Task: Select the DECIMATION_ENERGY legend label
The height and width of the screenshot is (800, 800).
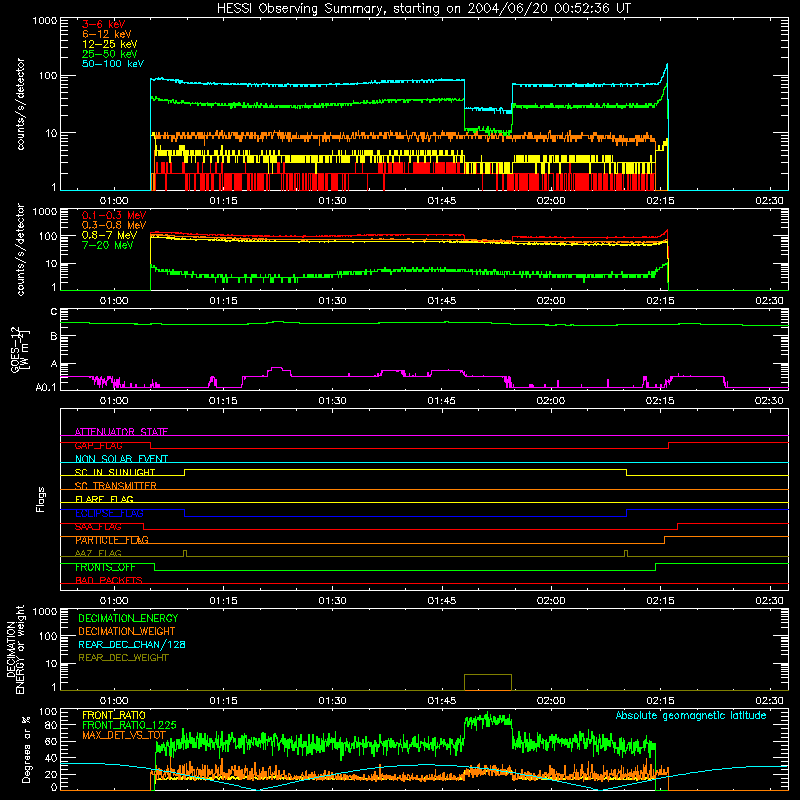Action: [x=128, y=618]
